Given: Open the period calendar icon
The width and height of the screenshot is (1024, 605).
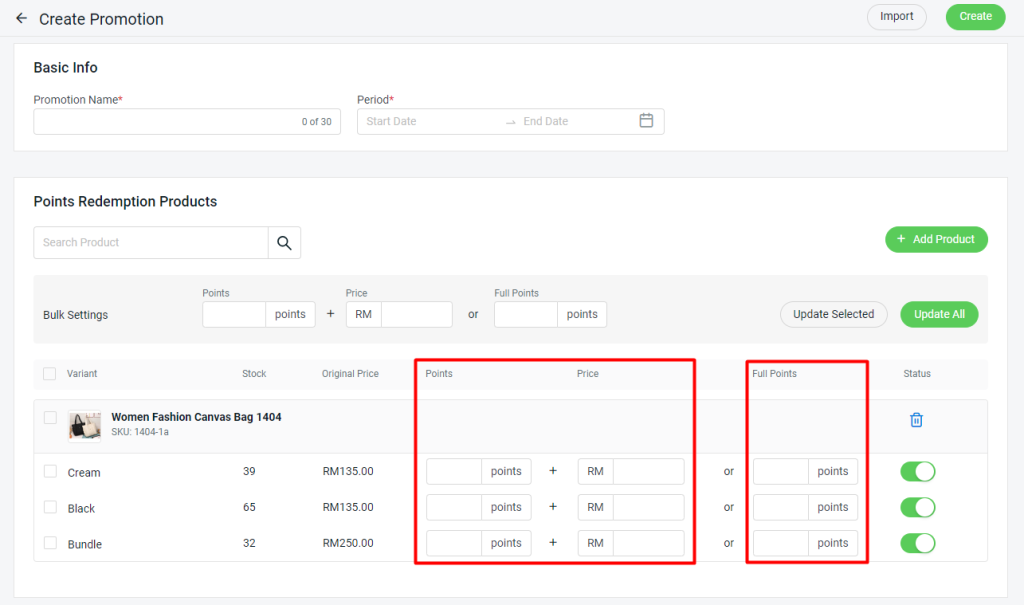Looking at the screenshot, I should 646,121.
